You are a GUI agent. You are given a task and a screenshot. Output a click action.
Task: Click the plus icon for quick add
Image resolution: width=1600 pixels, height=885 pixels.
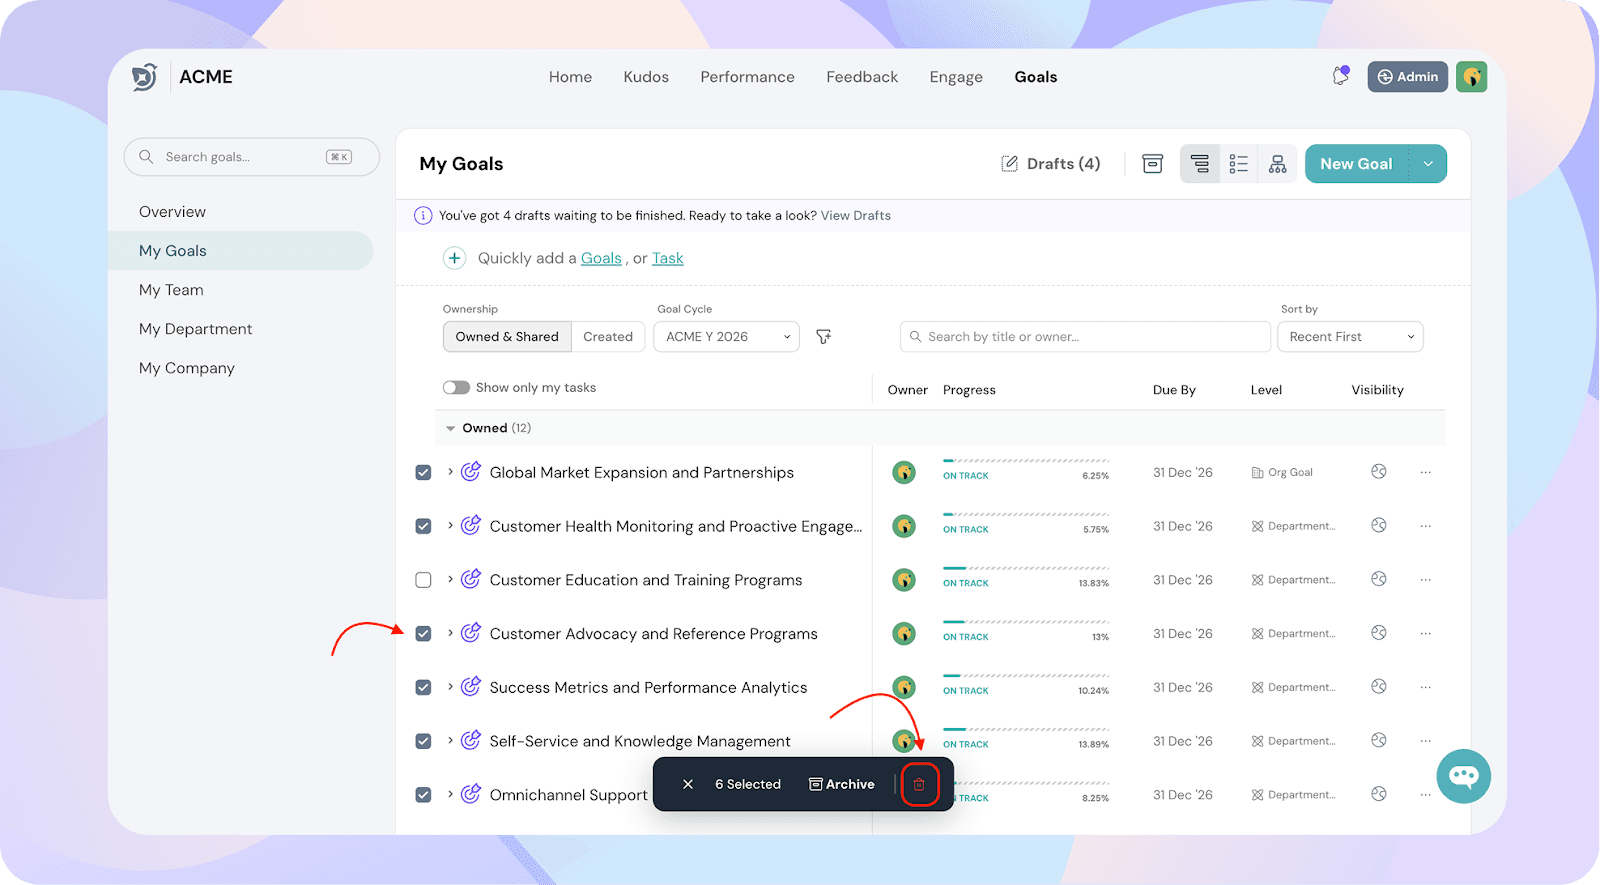454,258
